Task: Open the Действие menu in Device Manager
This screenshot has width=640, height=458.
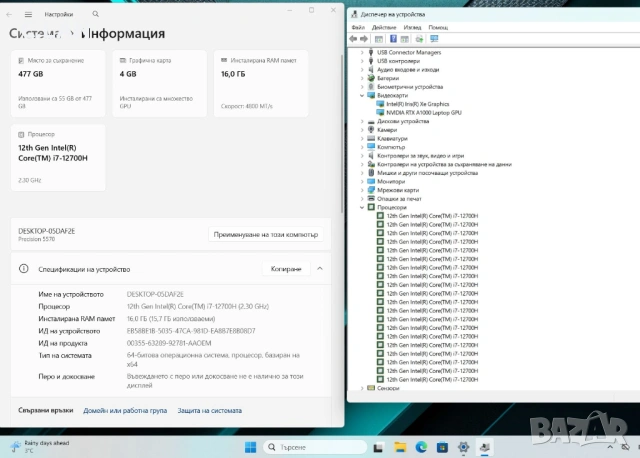Action: 384,27
